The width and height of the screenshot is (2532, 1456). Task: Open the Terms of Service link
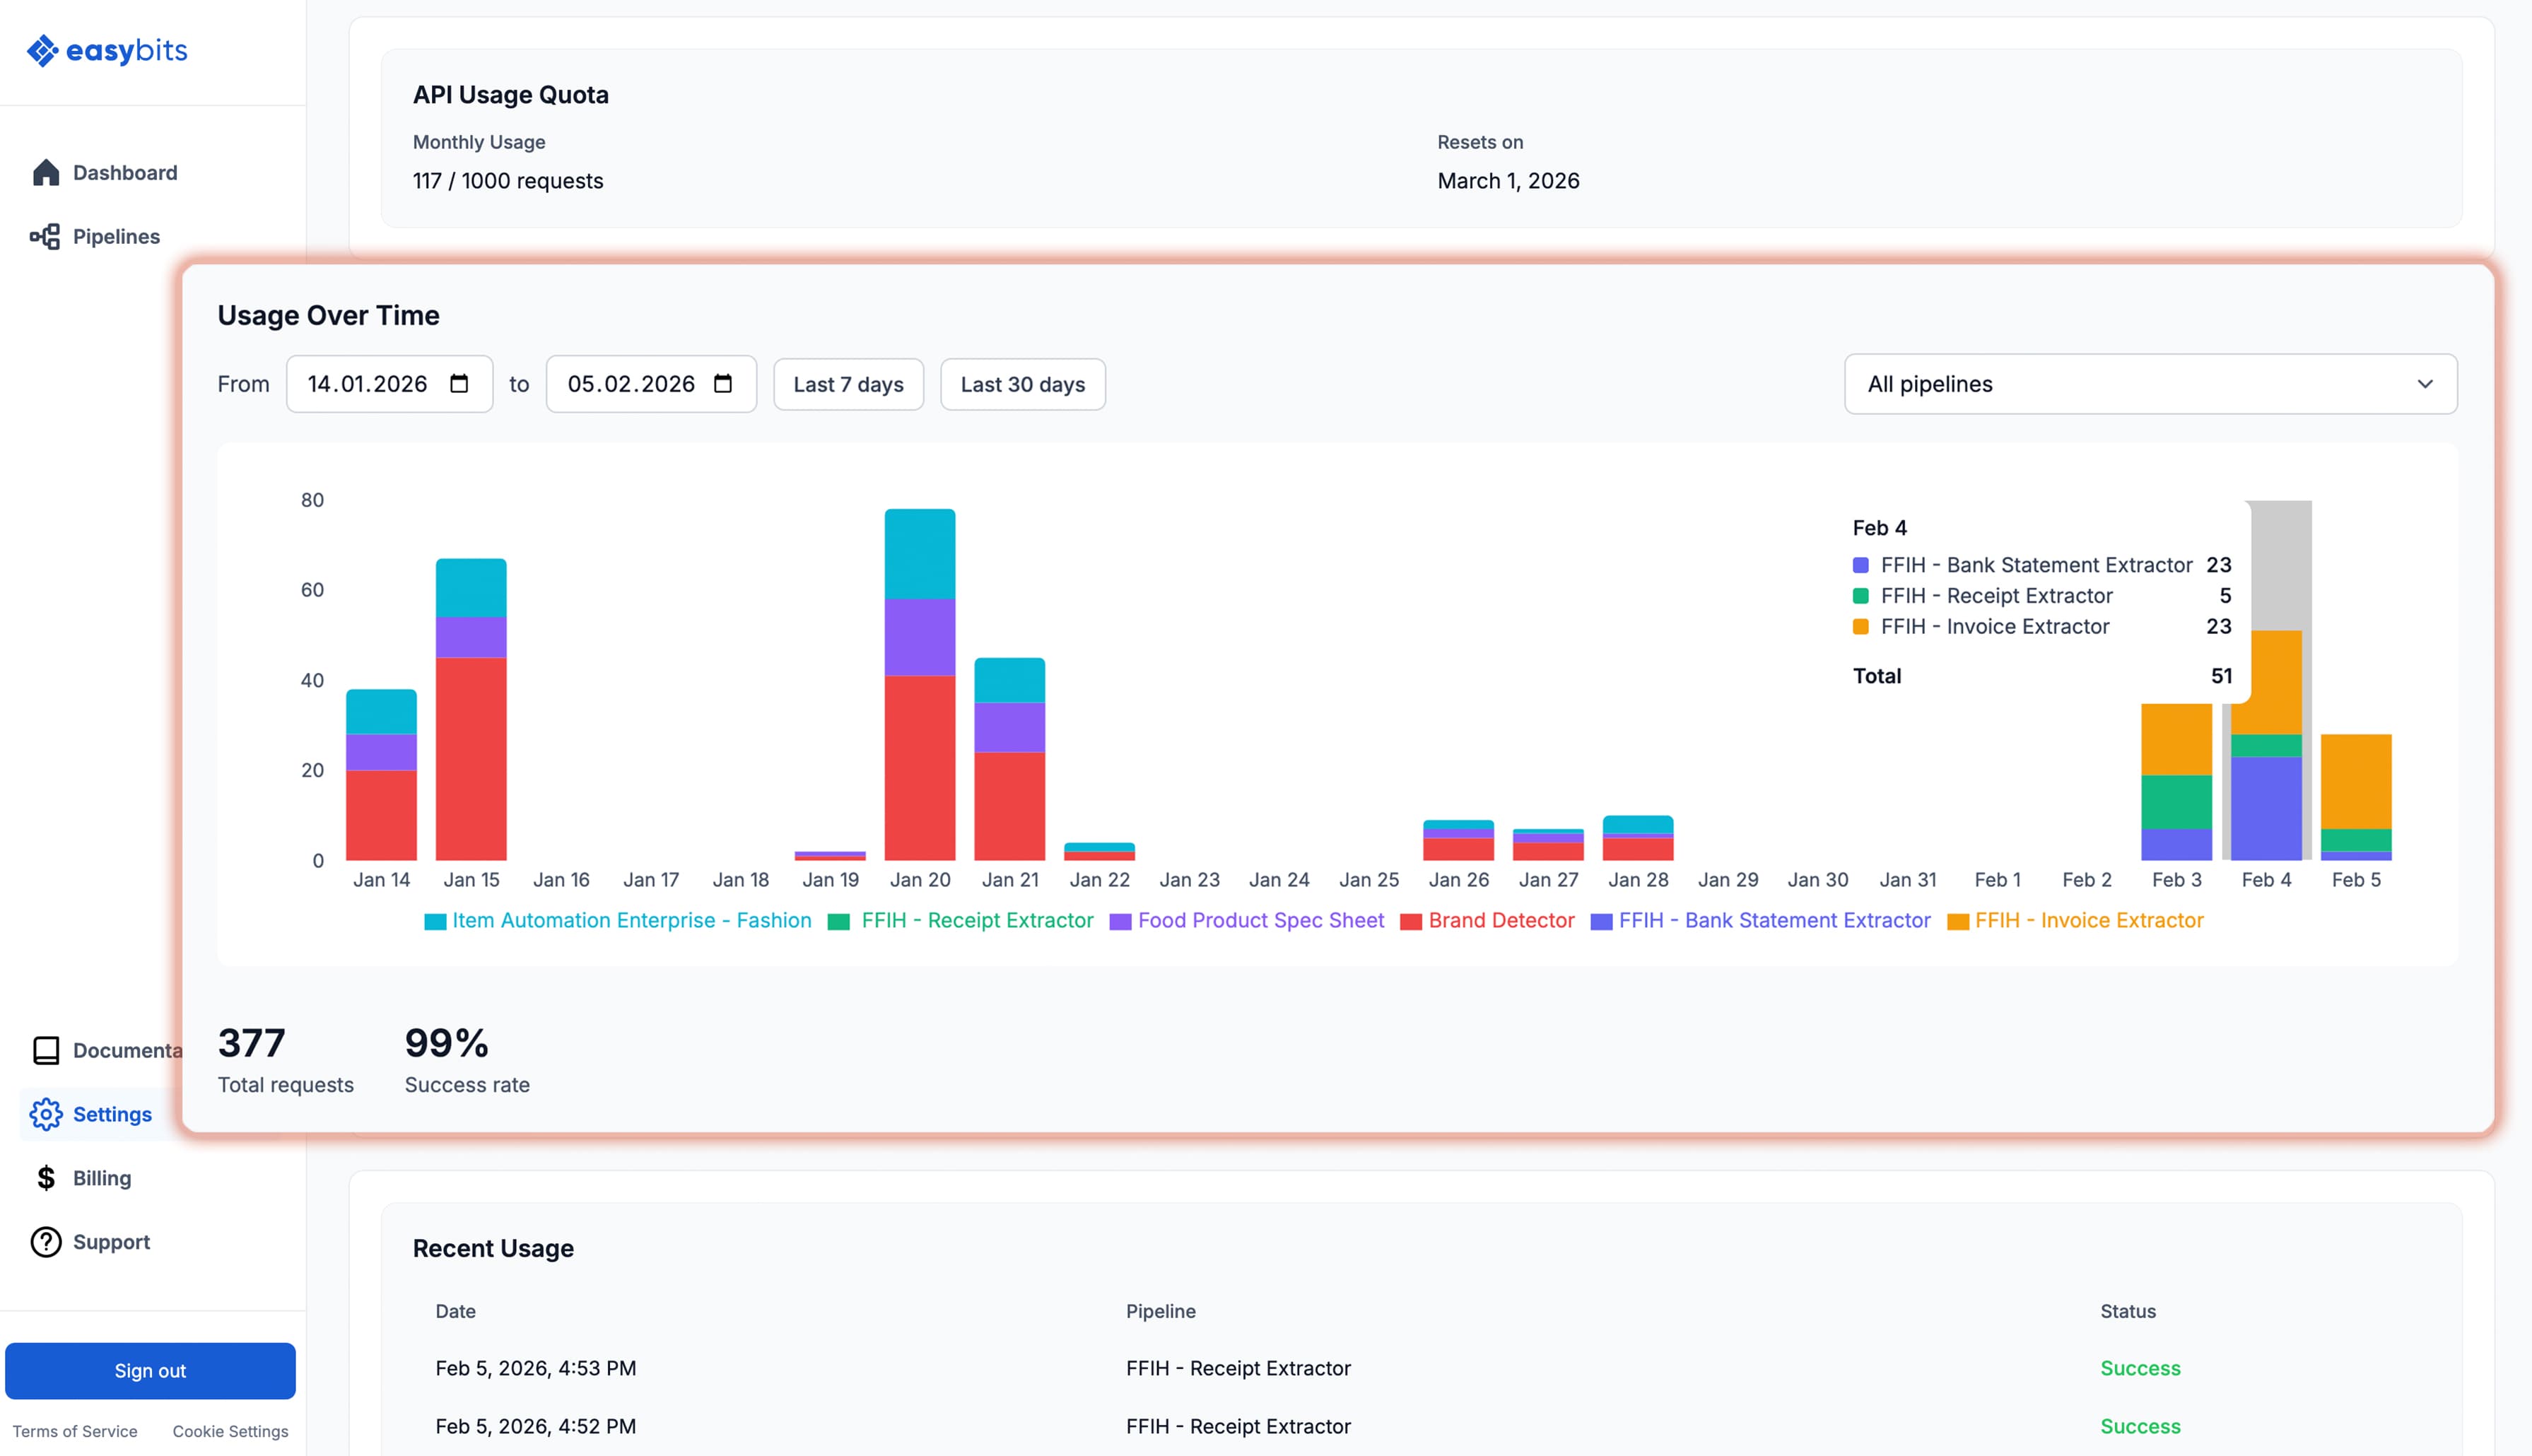click(x=75, y=1431)
